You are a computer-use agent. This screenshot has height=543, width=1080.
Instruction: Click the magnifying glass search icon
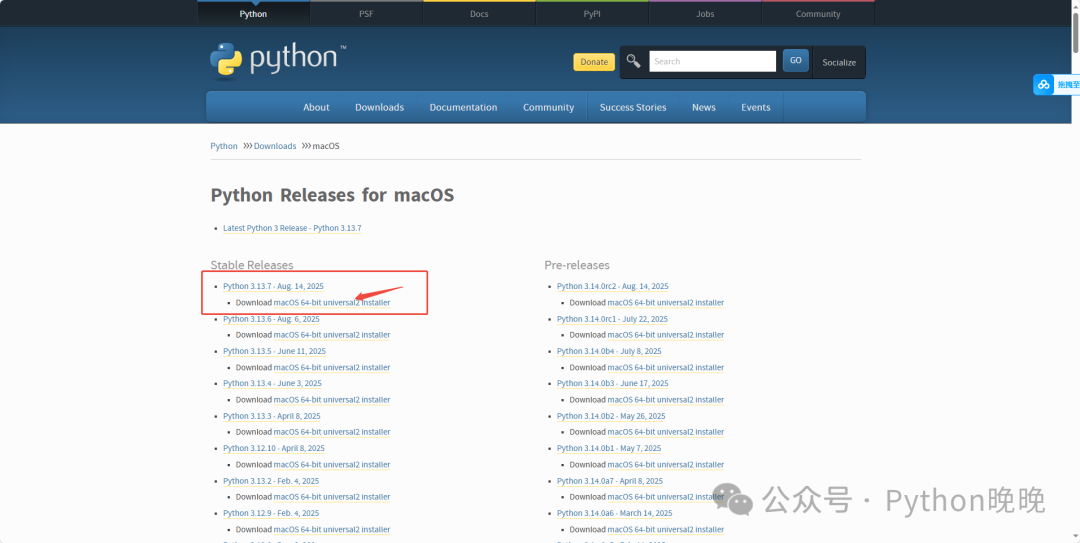tap(634, 61)
